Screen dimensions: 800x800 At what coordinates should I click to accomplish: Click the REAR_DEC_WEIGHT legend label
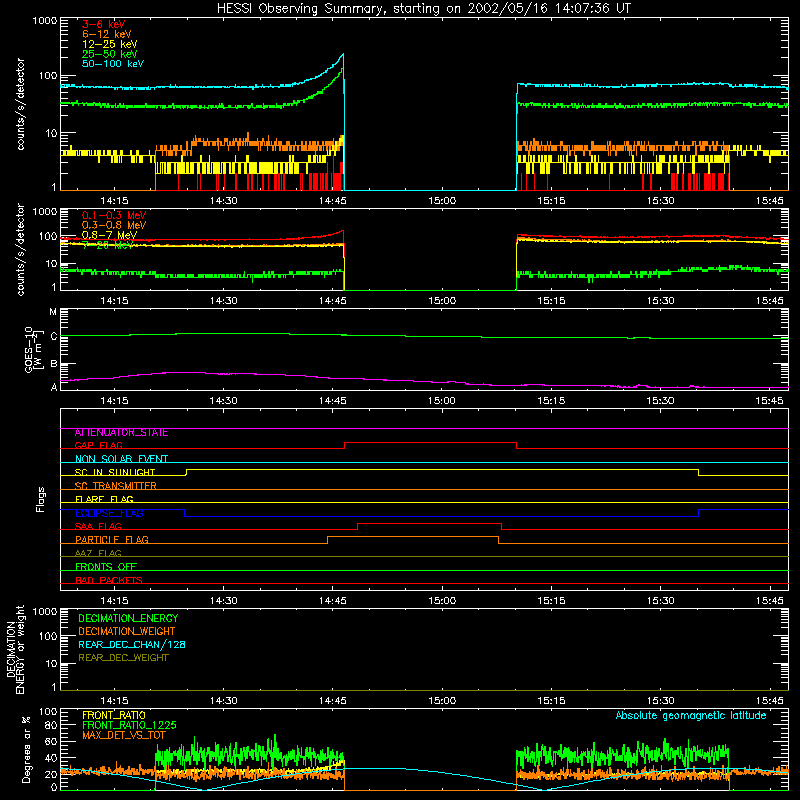click(123, 658)
